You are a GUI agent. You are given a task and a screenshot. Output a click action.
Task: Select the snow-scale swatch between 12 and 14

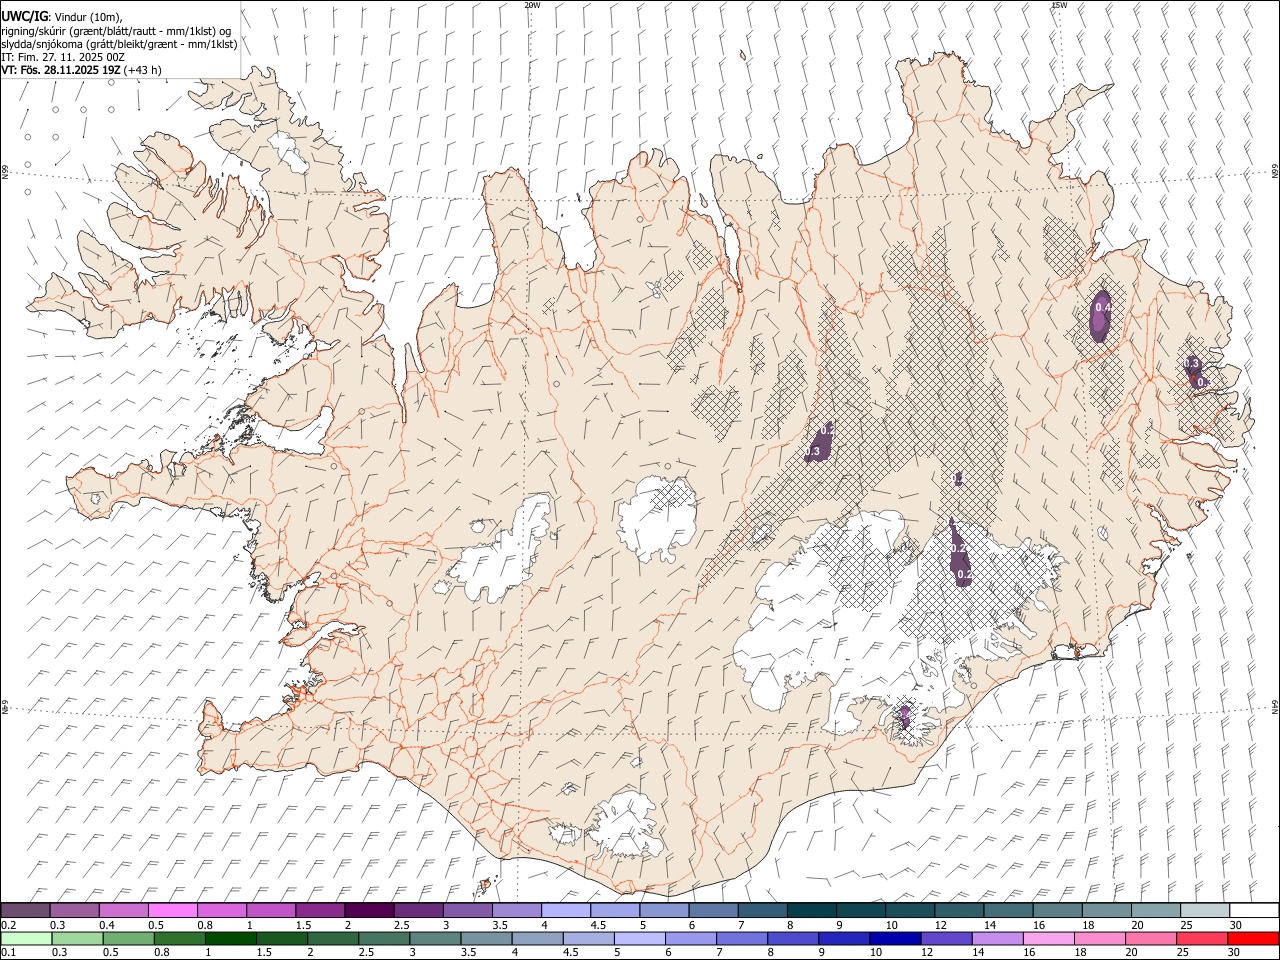(958, 911)
